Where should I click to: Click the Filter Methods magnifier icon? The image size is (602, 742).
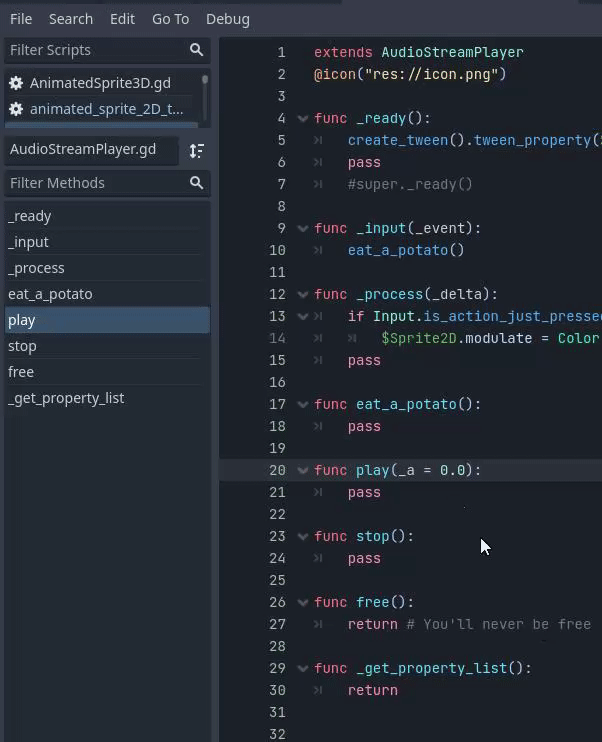196,183
